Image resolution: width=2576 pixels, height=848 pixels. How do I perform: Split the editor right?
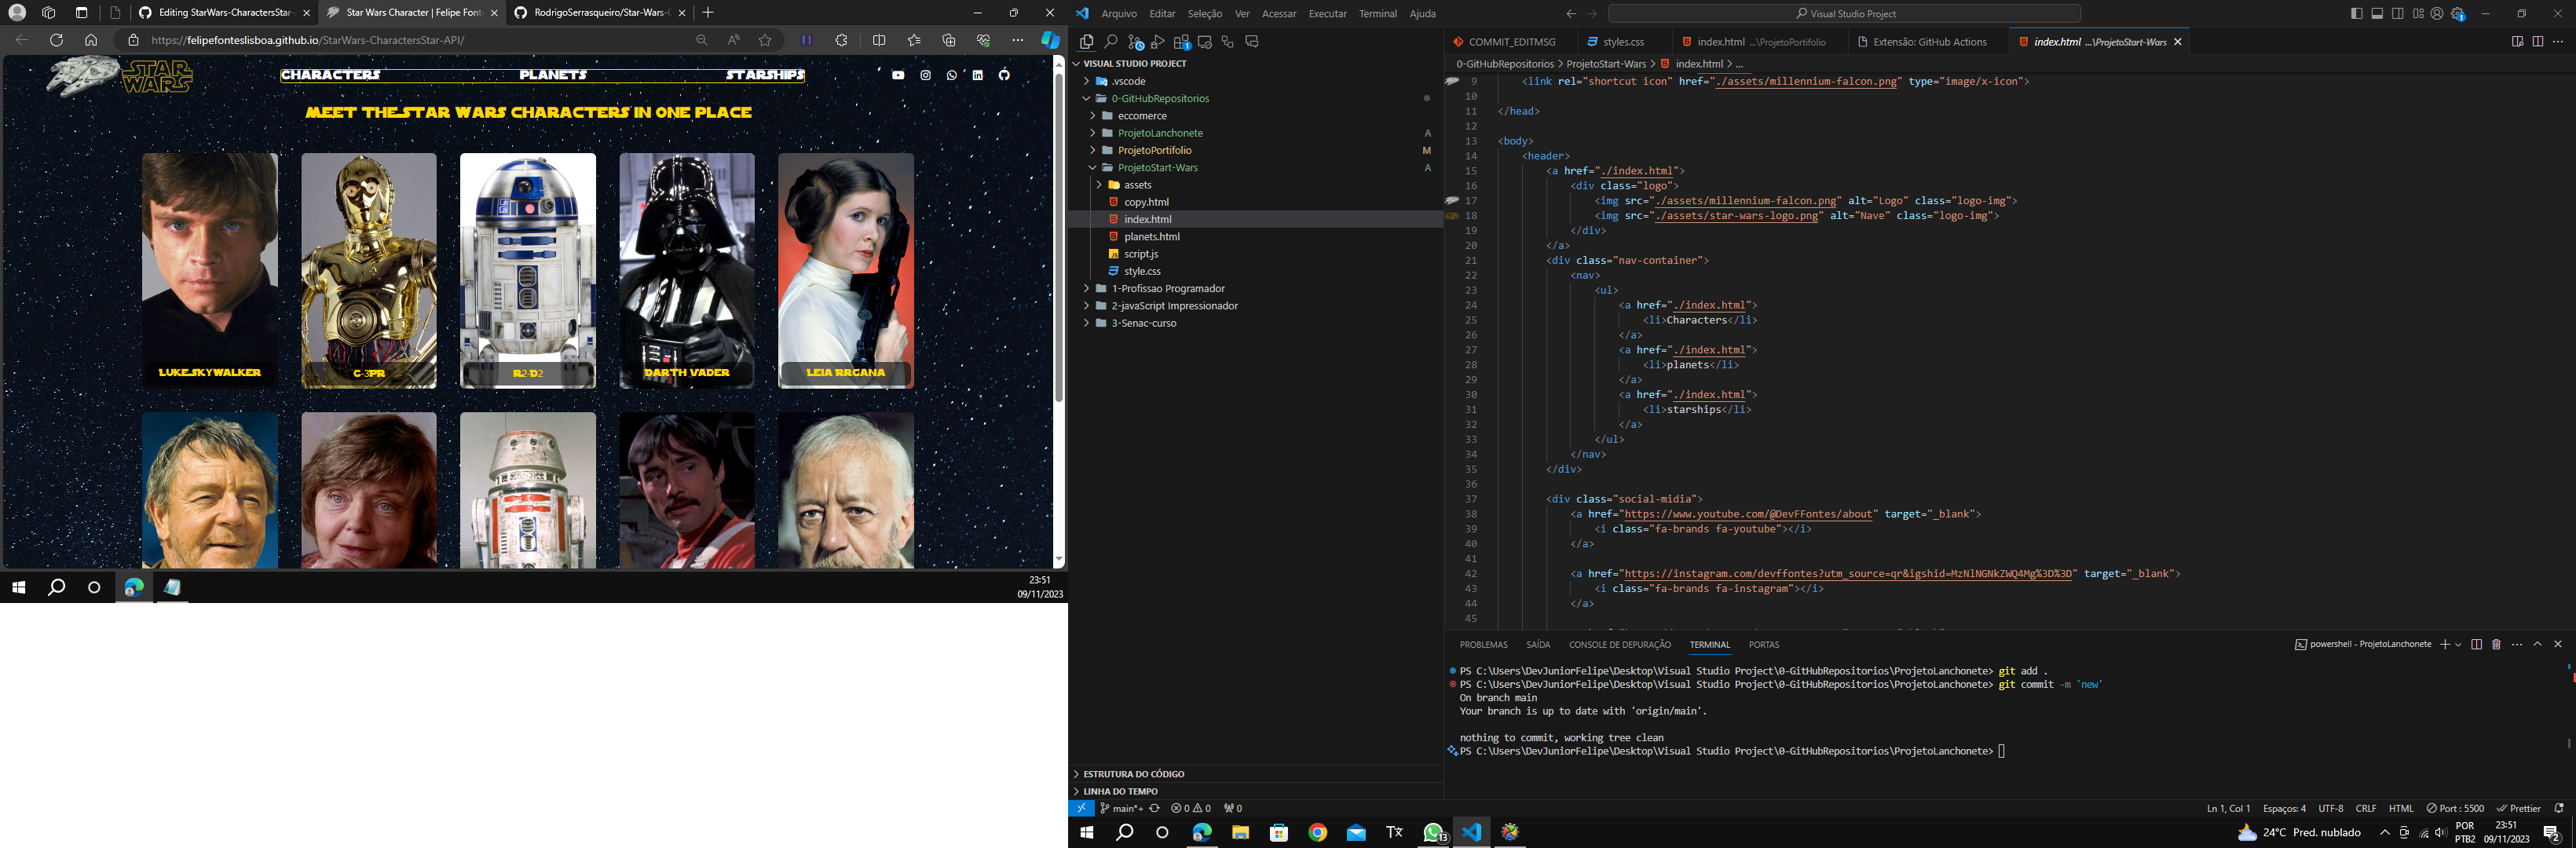coord(2538,42)
